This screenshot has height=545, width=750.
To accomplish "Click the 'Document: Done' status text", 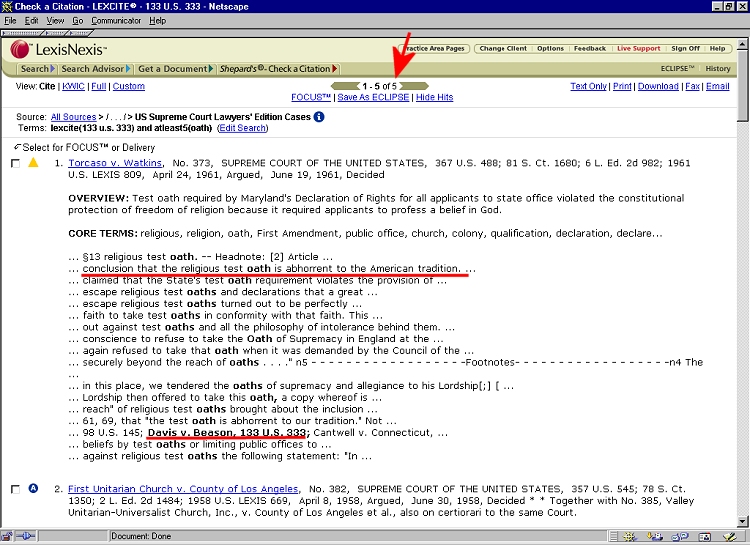I will pyautogui.click(x=141, y=536).
